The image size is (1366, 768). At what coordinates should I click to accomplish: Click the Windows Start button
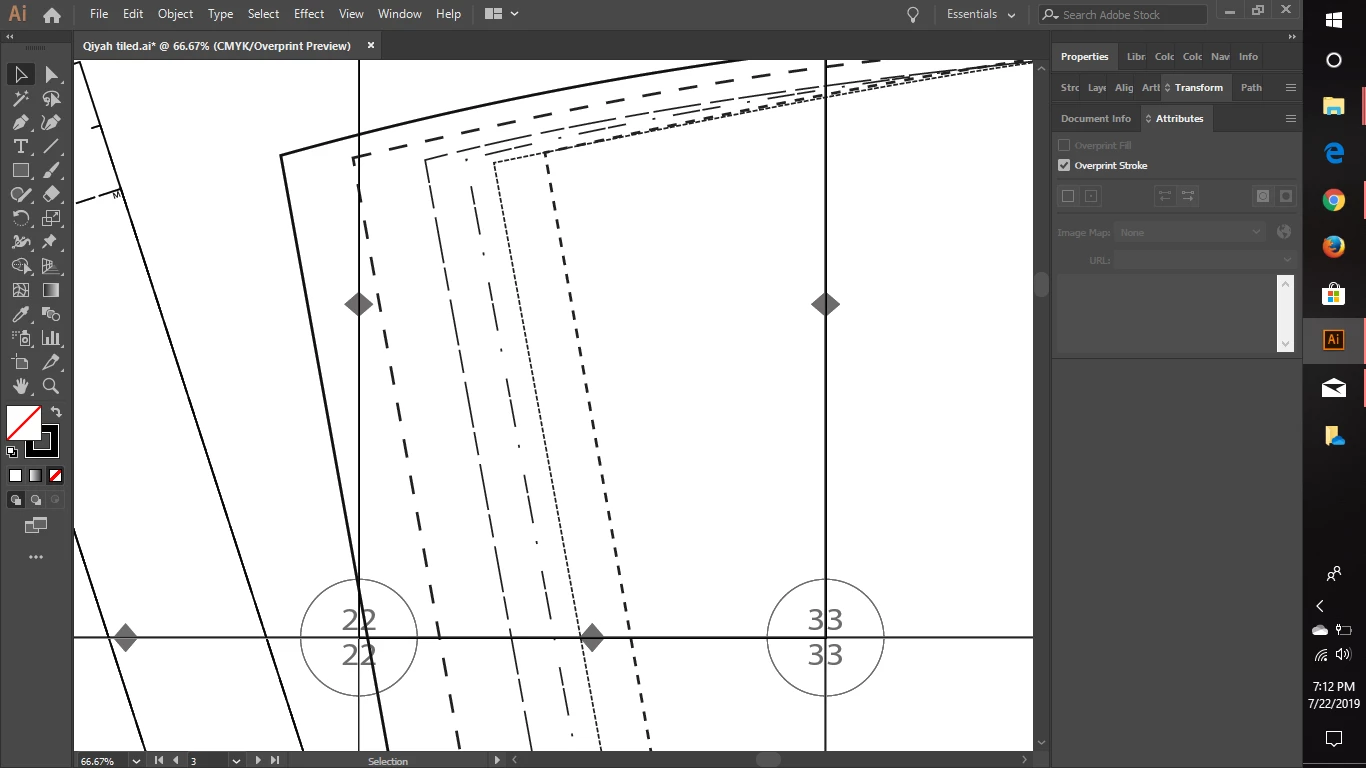[x=1333, y=19]
